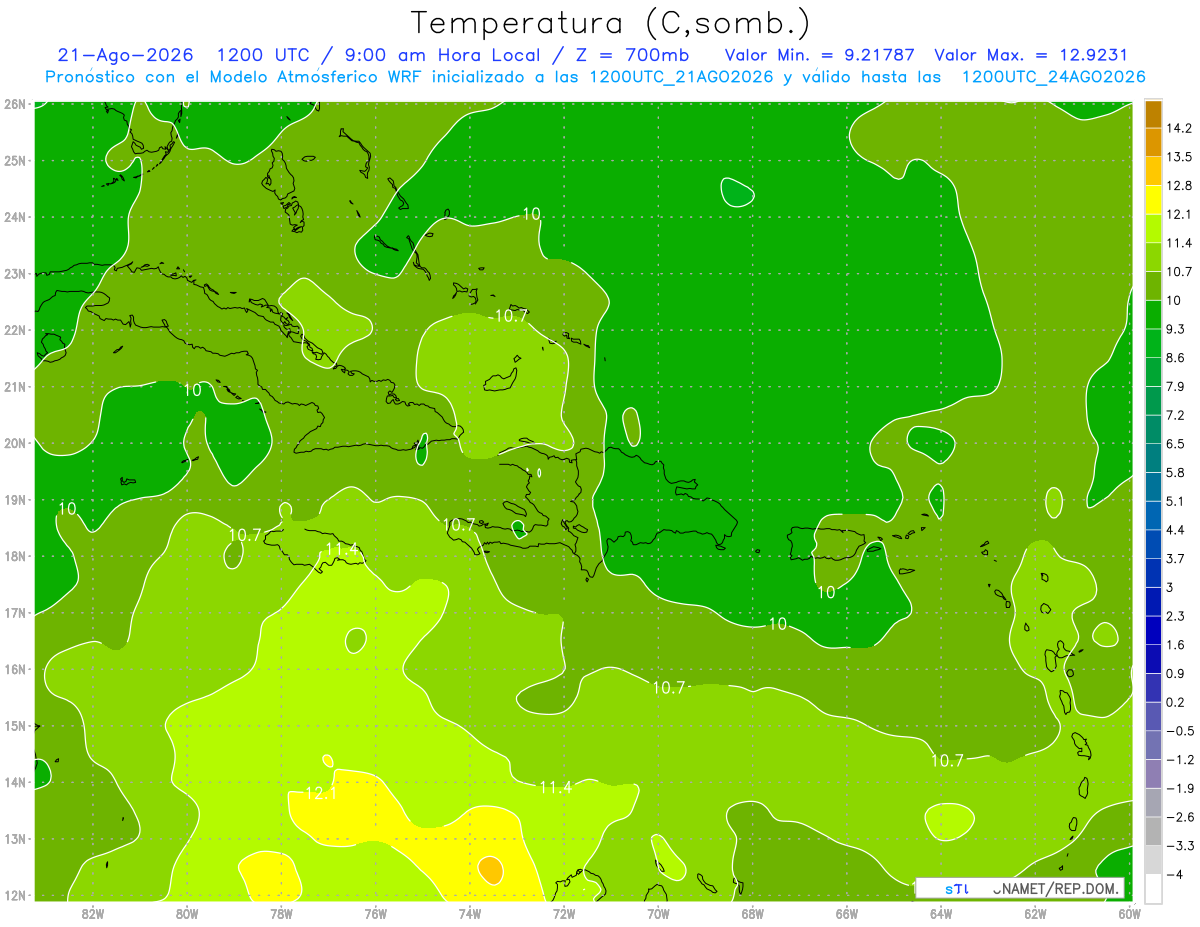Click the "18N" latitude axis label
The width and height of the screenshot is (1200, 927).
tap(14, 556)
